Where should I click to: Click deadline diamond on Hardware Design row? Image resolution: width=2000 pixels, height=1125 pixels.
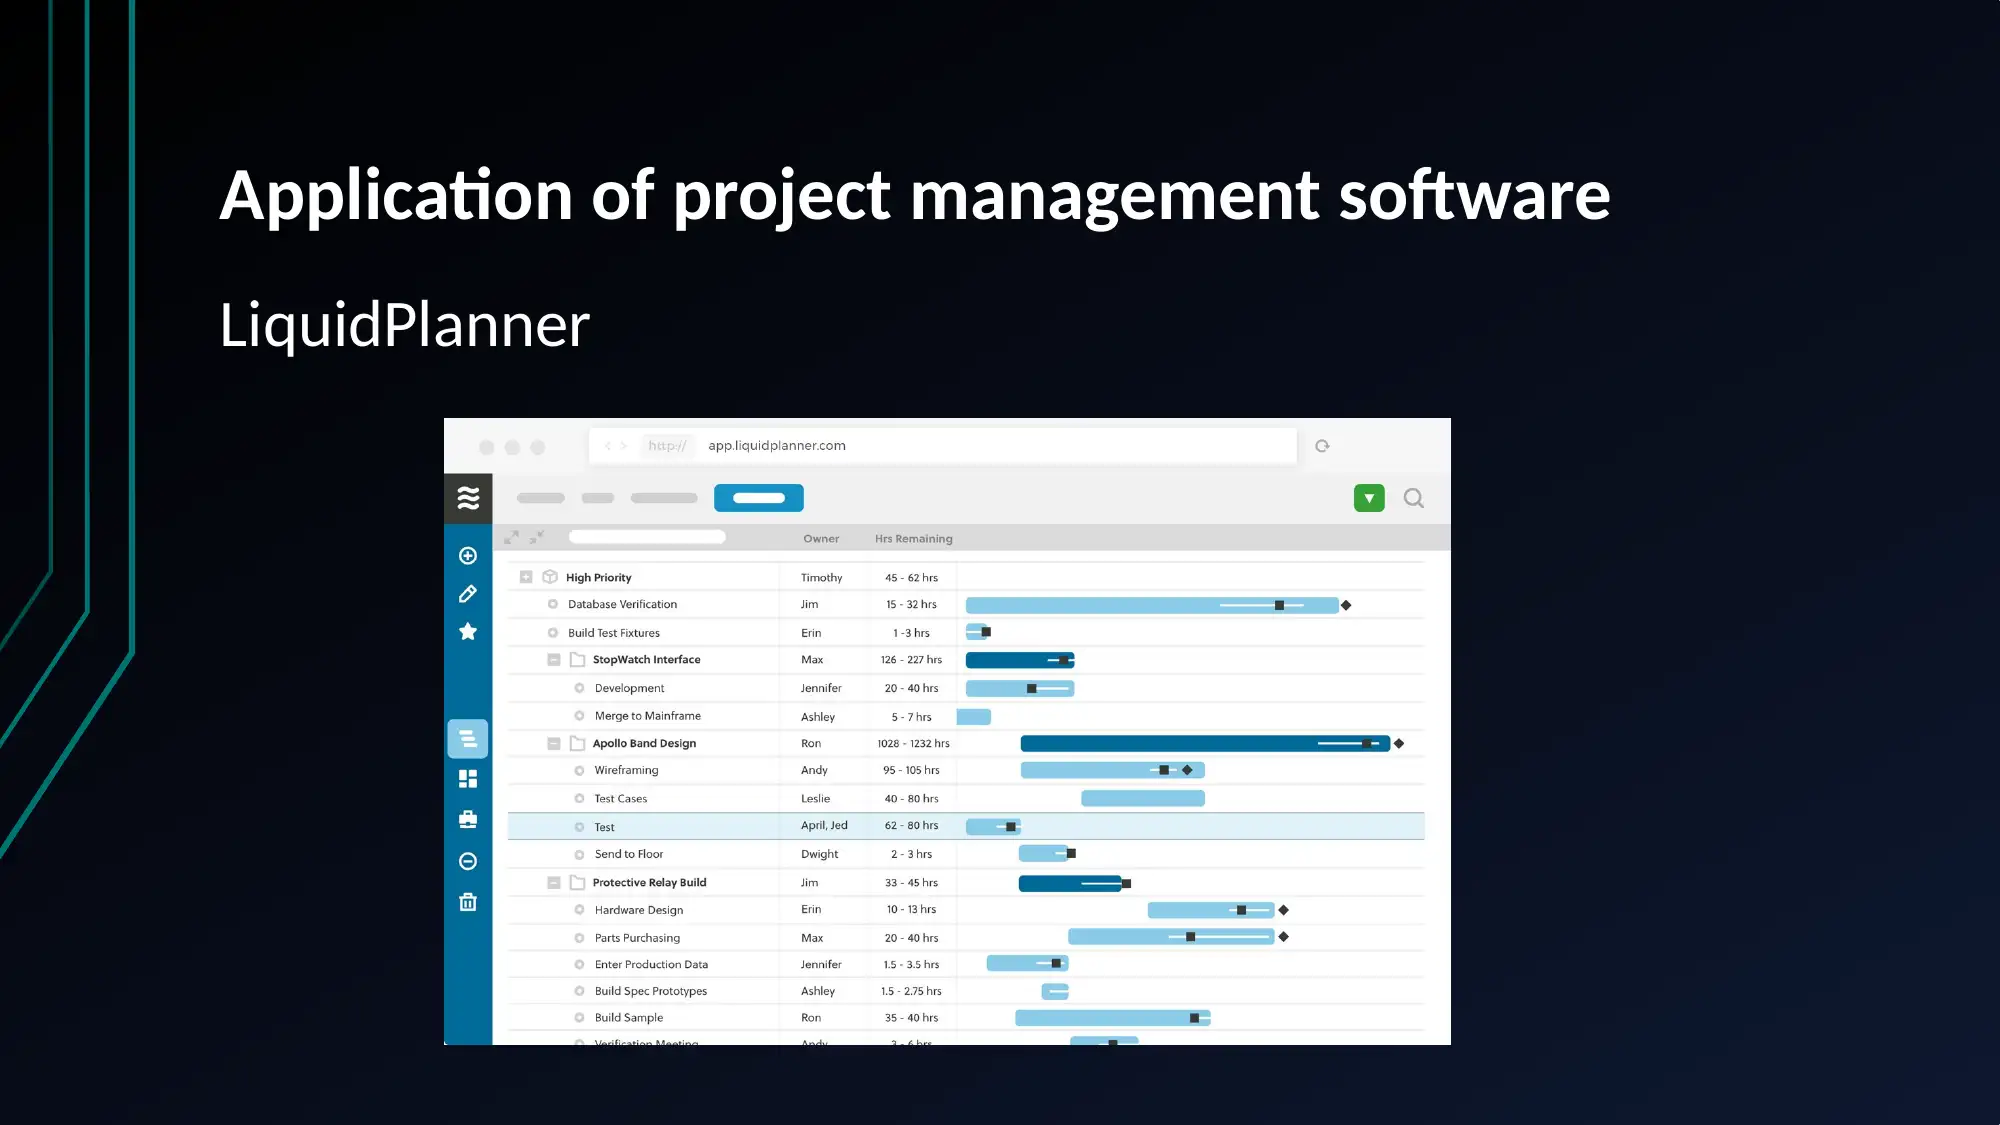pos(1284,910)
